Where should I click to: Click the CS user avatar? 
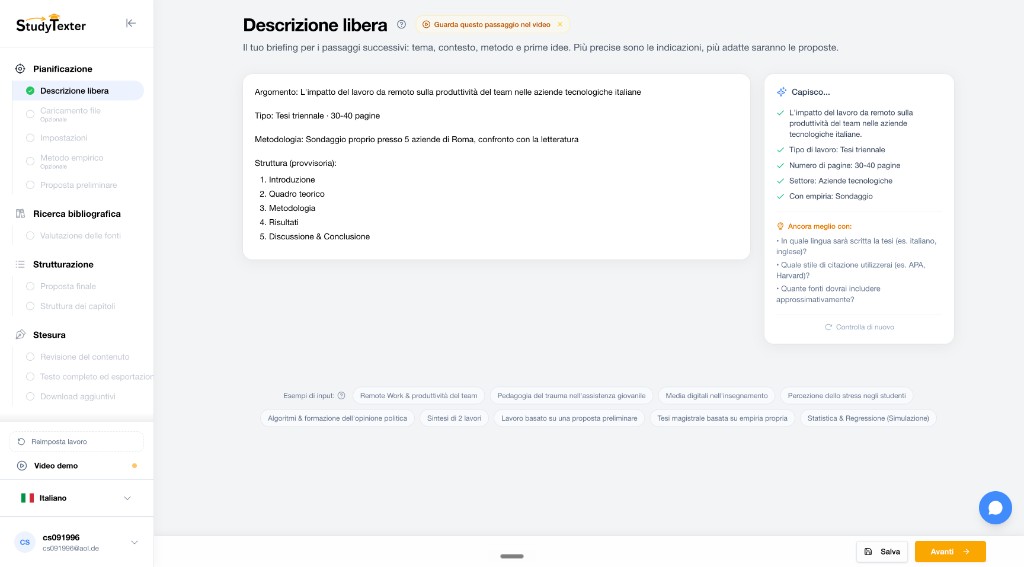(25, 542)
